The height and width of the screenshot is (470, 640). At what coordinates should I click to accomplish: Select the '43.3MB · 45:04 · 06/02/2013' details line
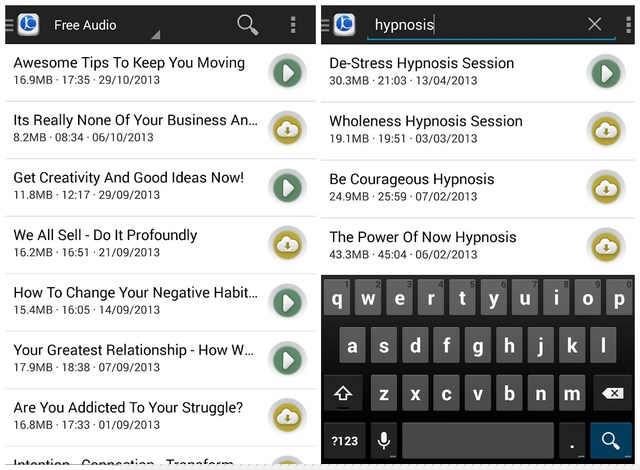pos(403,255)
